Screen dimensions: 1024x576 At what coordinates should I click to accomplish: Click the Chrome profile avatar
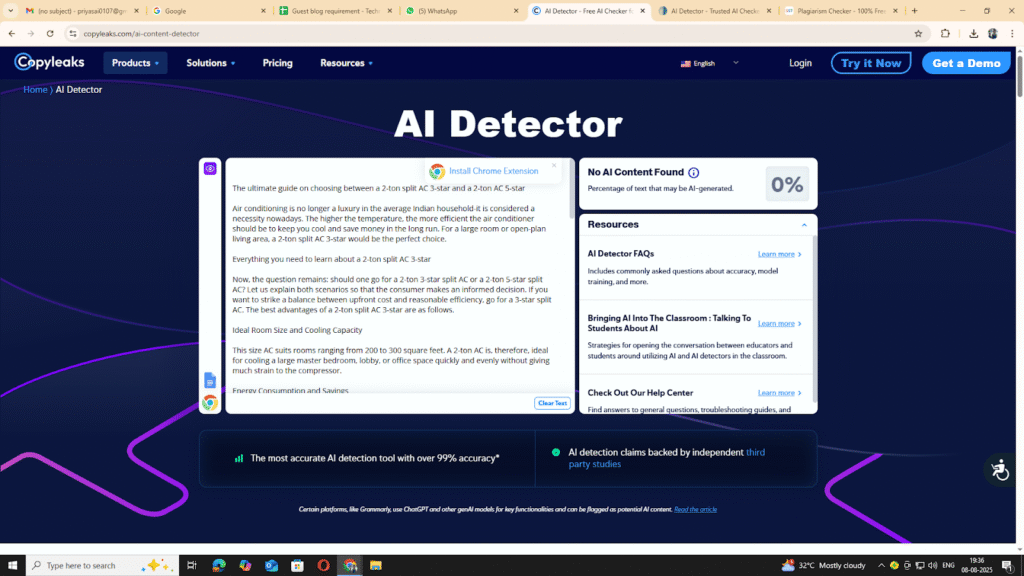point(993,33)
